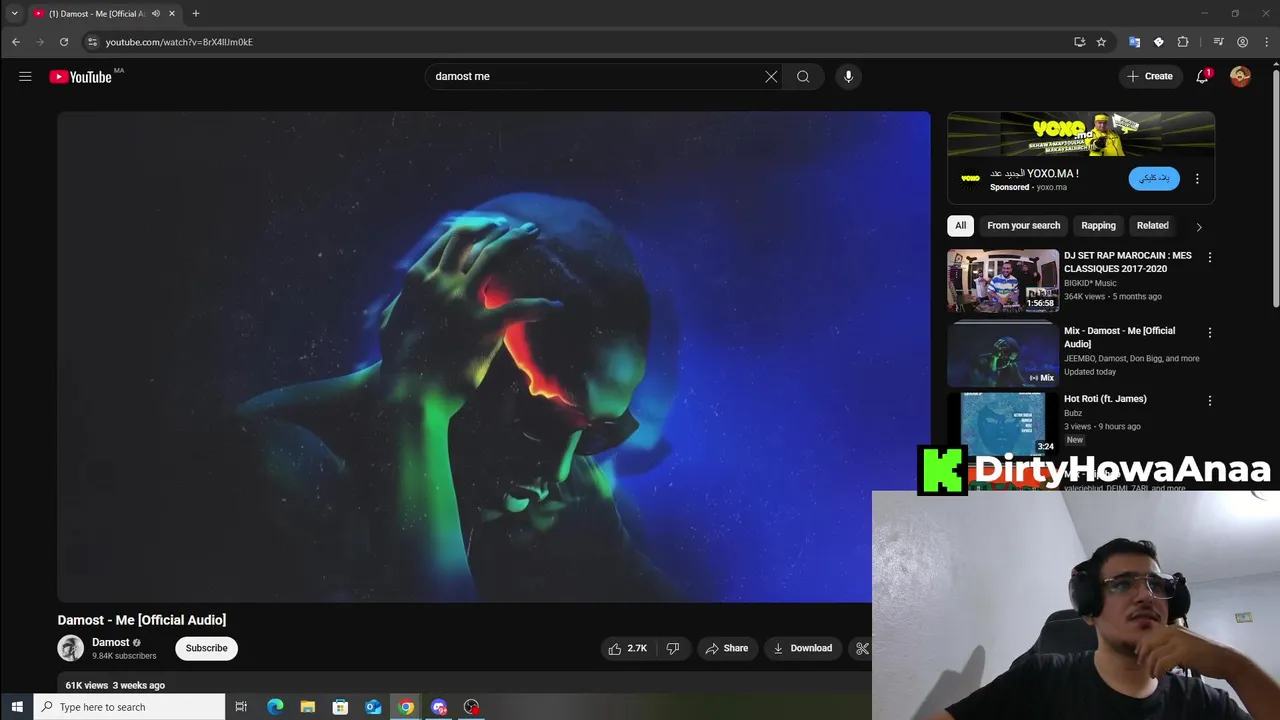Launch Microsoft Edge from taskbar
This screenshot has height=720, width=1280.
(275, 707)
